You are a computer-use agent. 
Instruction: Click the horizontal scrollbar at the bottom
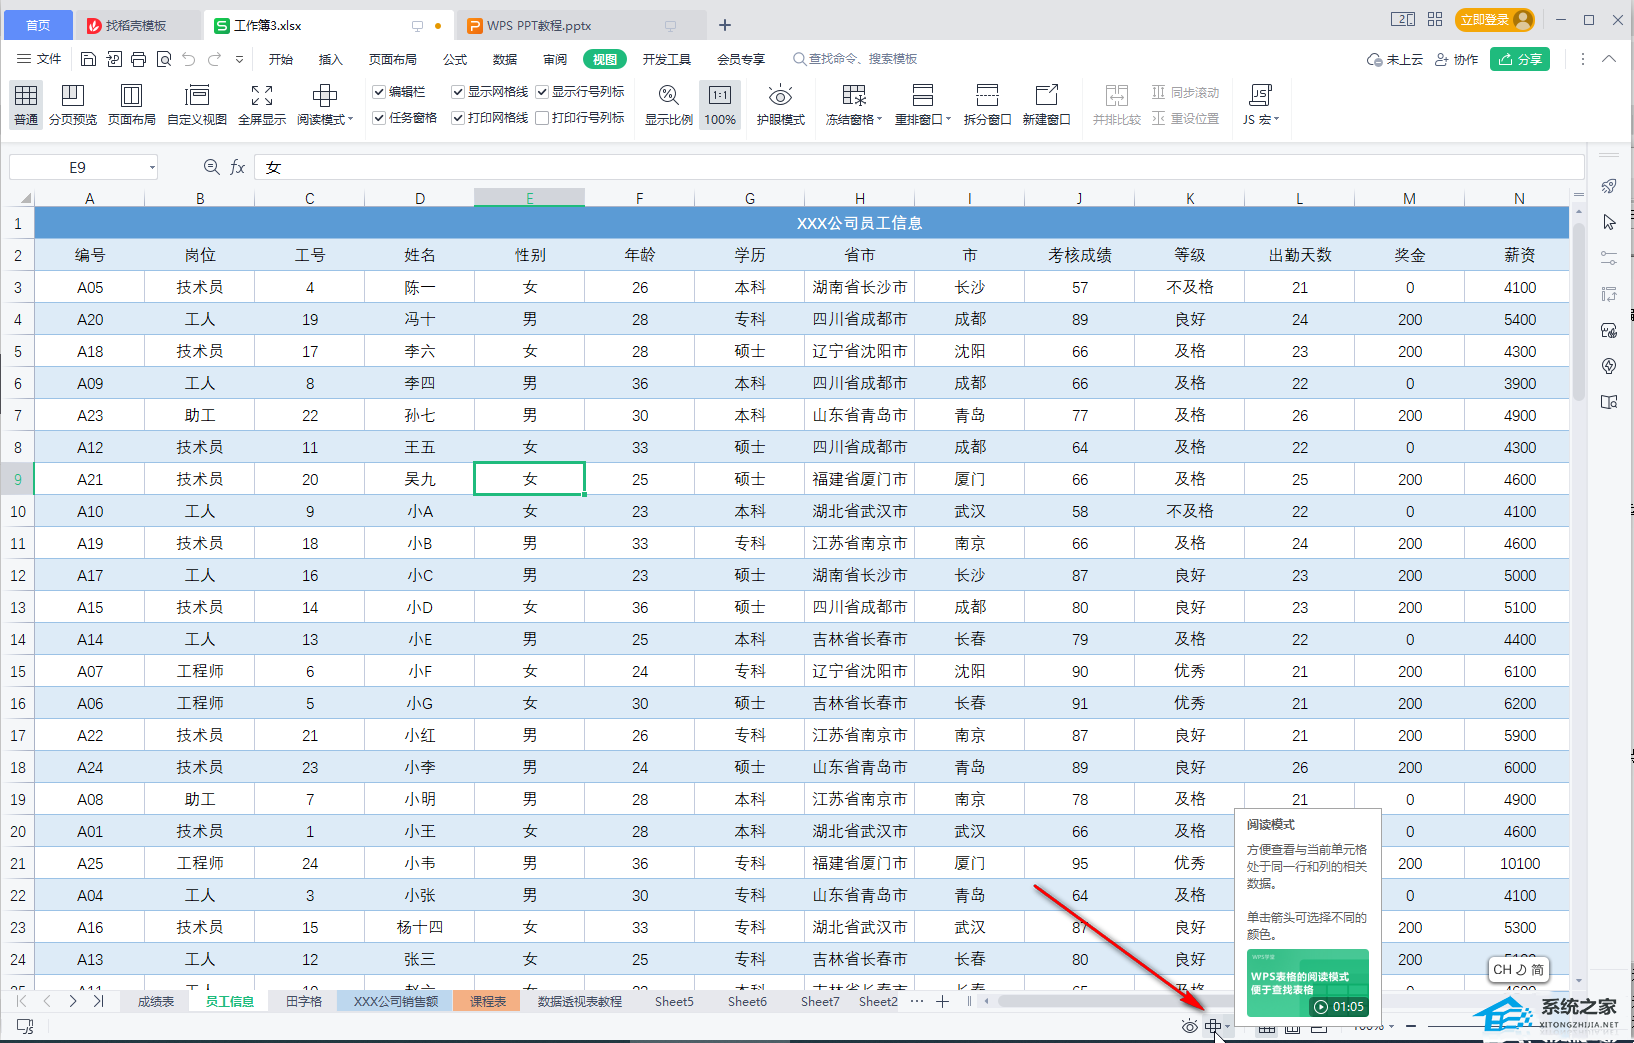coord(1100,1001)
